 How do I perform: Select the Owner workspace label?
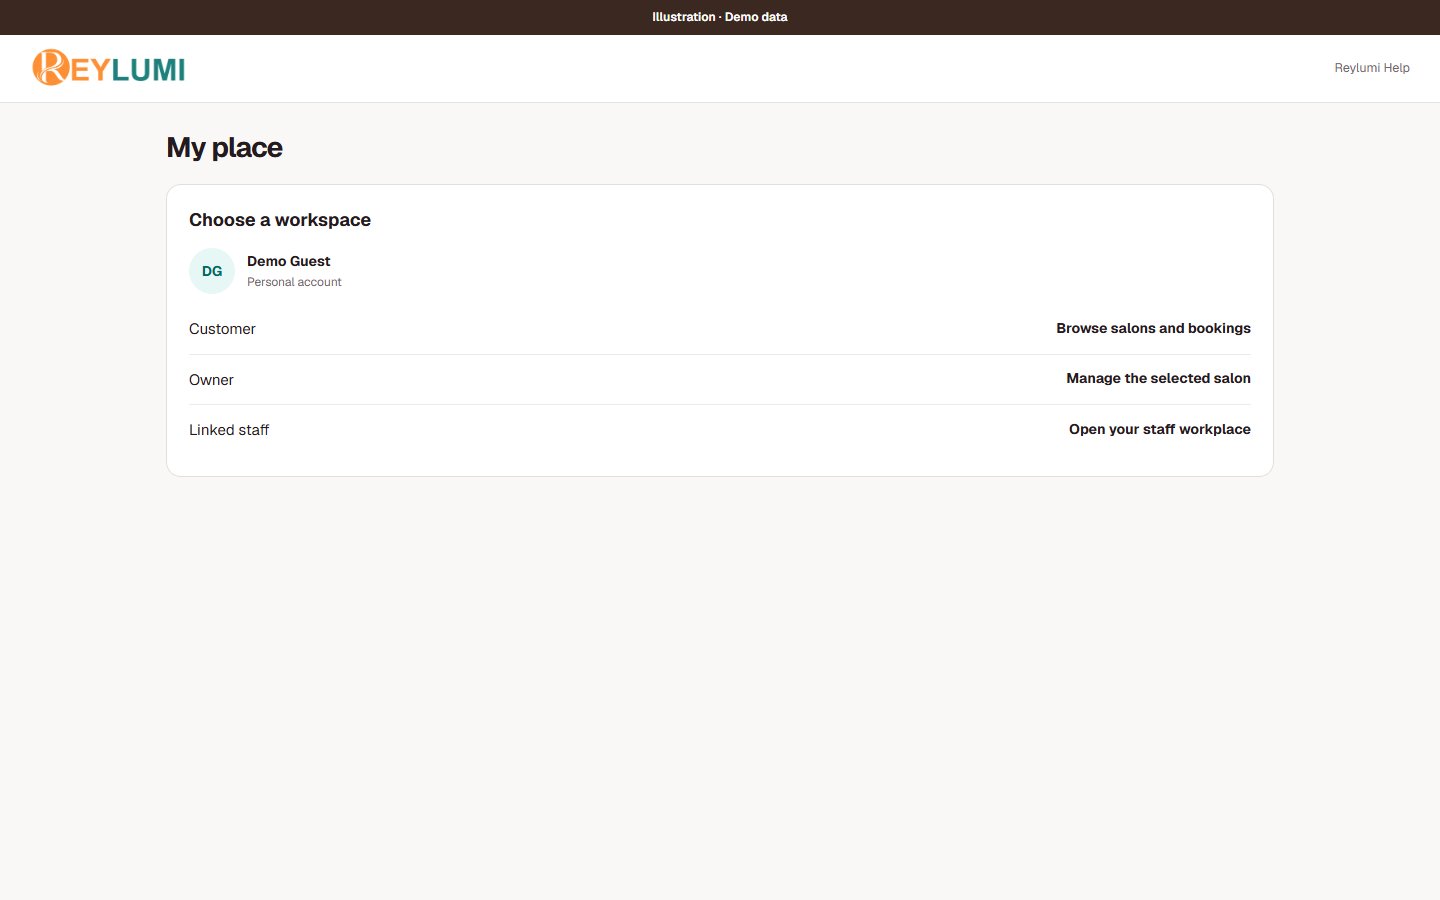coord(211,380)
